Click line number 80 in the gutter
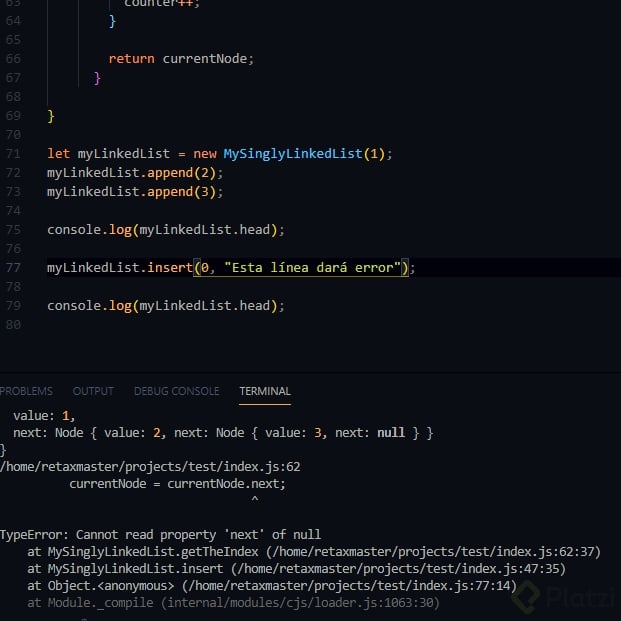This screenshot has height=621, width=621. (13, 325)
